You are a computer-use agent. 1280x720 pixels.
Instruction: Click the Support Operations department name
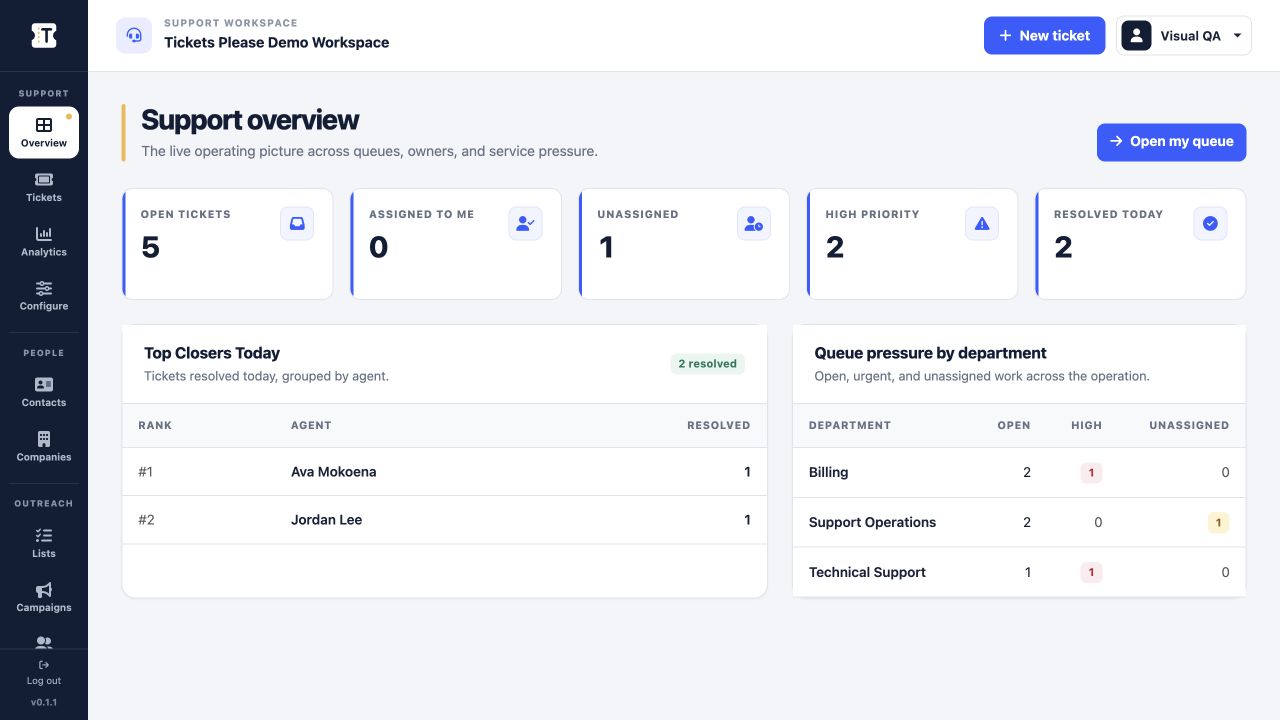click(872, 522)
